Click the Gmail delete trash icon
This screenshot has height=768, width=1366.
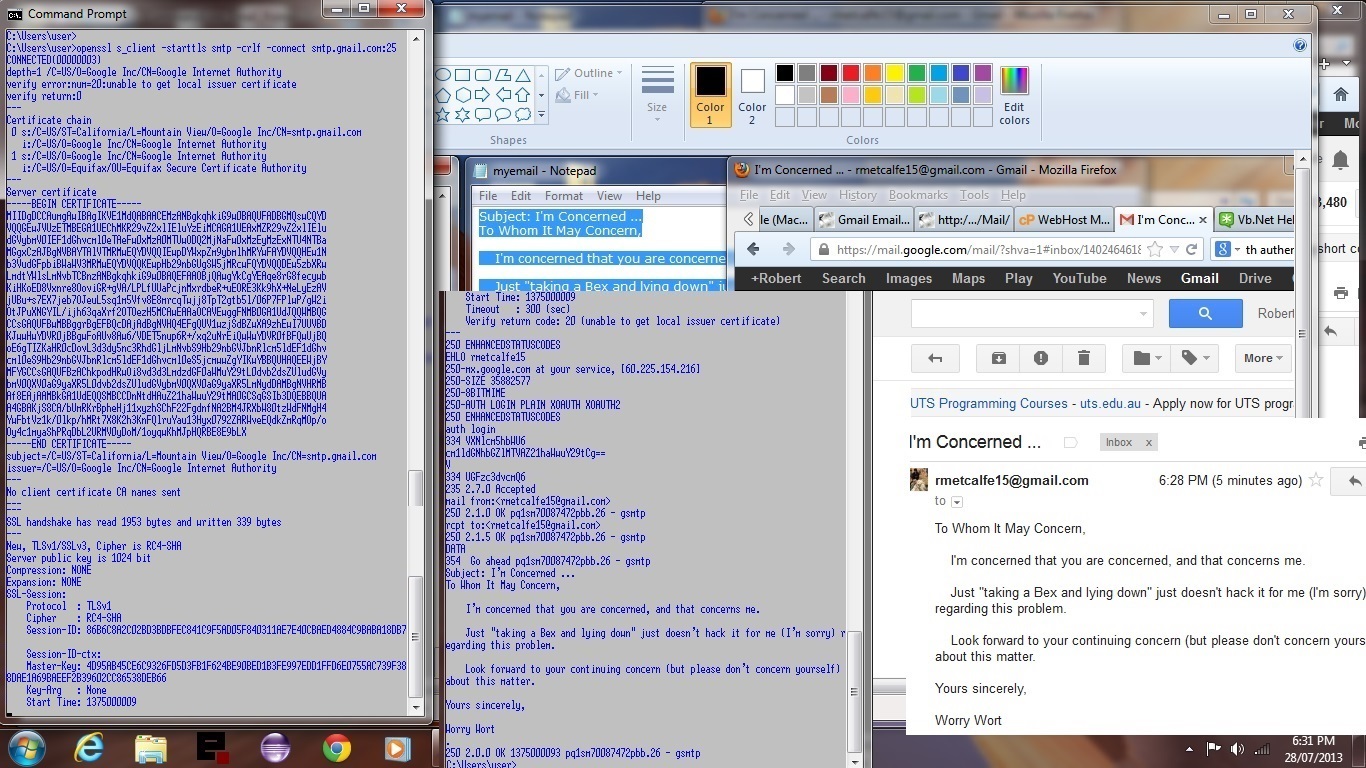tap(1083, 358)
